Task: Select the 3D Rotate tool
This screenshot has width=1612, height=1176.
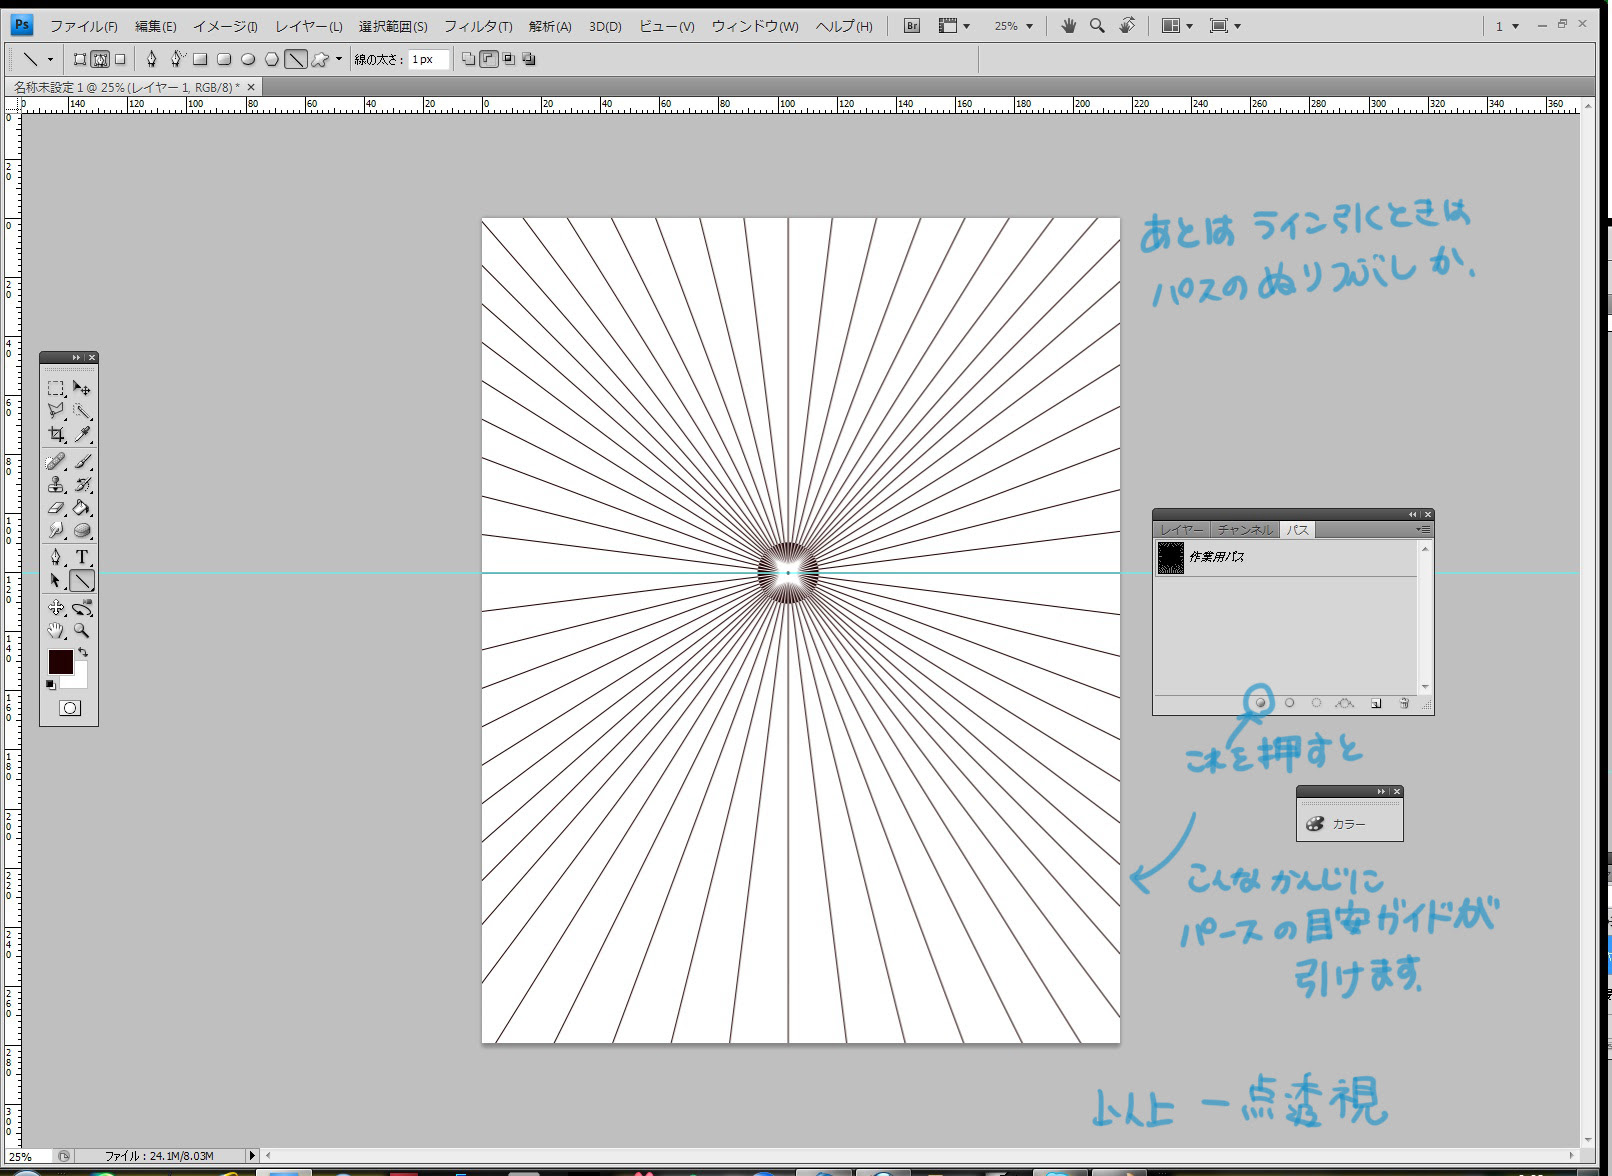Action: coord(56,607)
